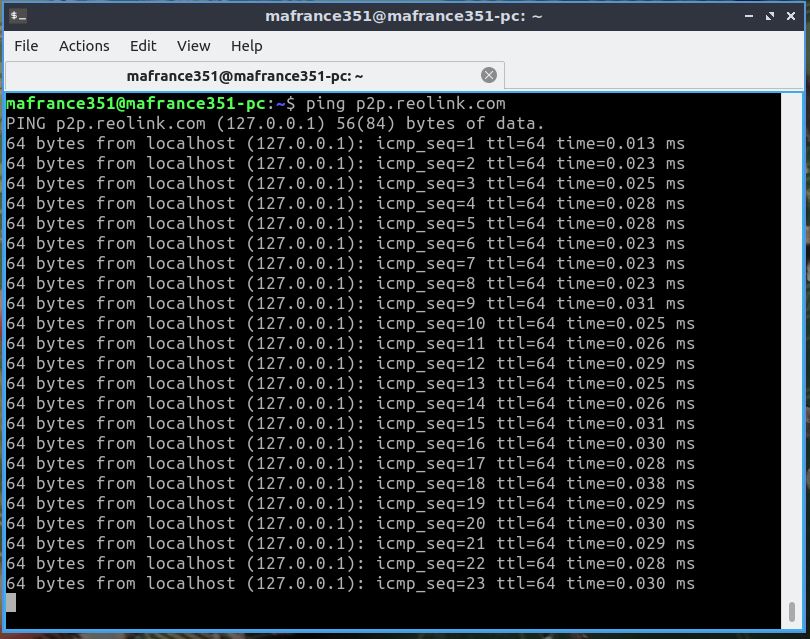This screenshot has width=810, height=639.
Task: Close the terminal tab with the X icon
Action: coord(489,75)
